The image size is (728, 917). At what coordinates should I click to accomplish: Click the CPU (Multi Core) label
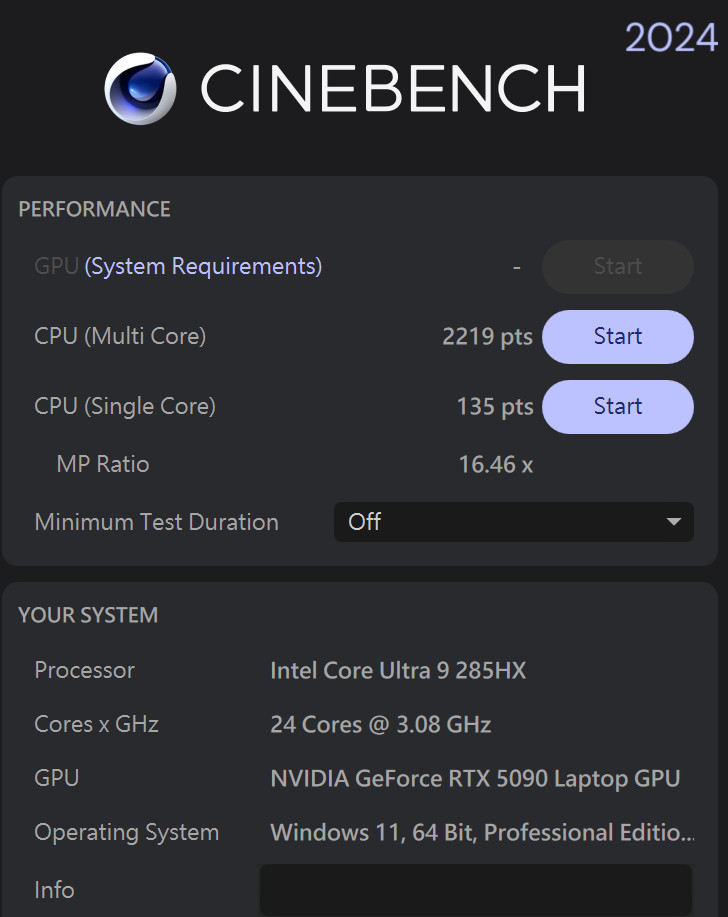point(120,337)
